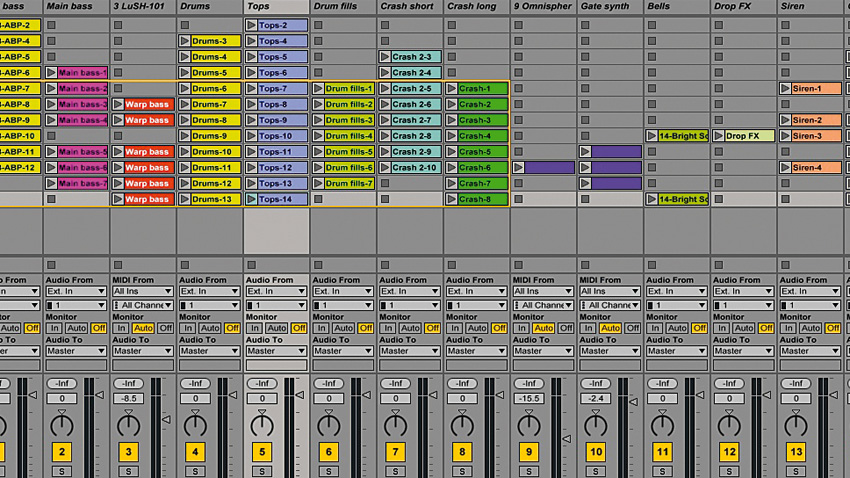Select the Crash short track header
Image resolution: width=850 pixels, height=478 pixels.
click(409, 7)
